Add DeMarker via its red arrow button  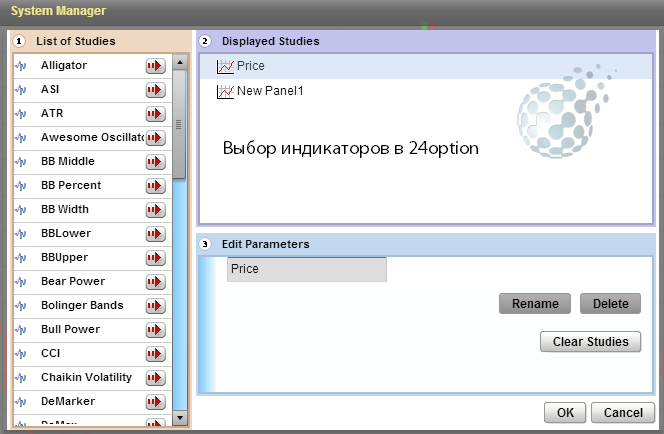[x=155, y=401]
